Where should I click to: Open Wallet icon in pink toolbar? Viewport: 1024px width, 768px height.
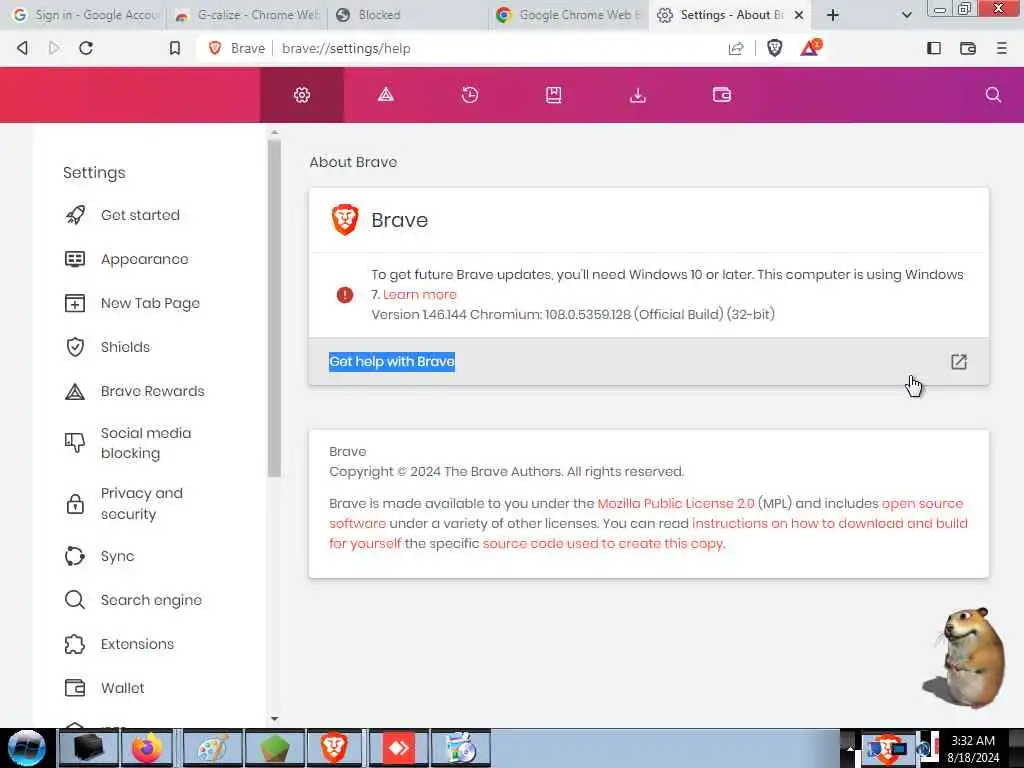[x=722, y=95]
